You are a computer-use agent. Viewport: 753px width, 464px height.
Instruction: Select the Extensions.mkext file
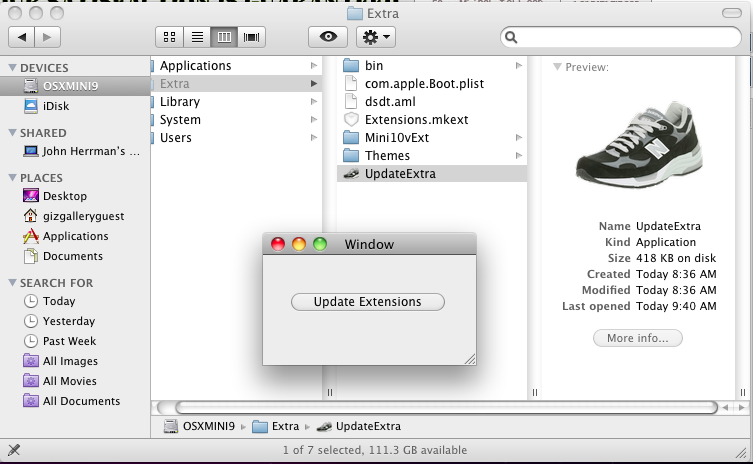(x=432, y=120)
